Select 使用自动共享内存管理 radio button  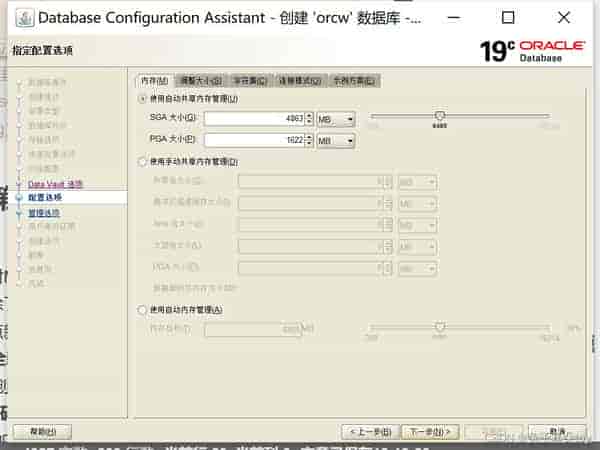click(142, 99)
